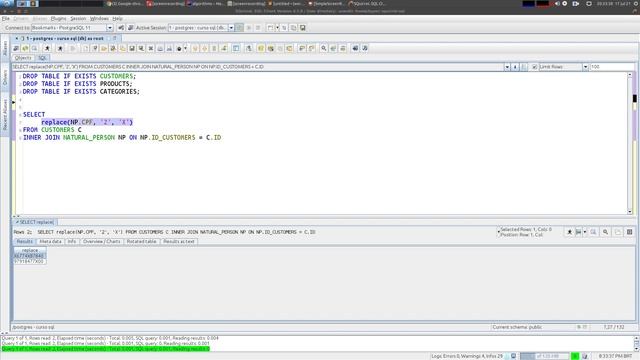
Task: Open the Plugins menu
Action: [58, 19]
